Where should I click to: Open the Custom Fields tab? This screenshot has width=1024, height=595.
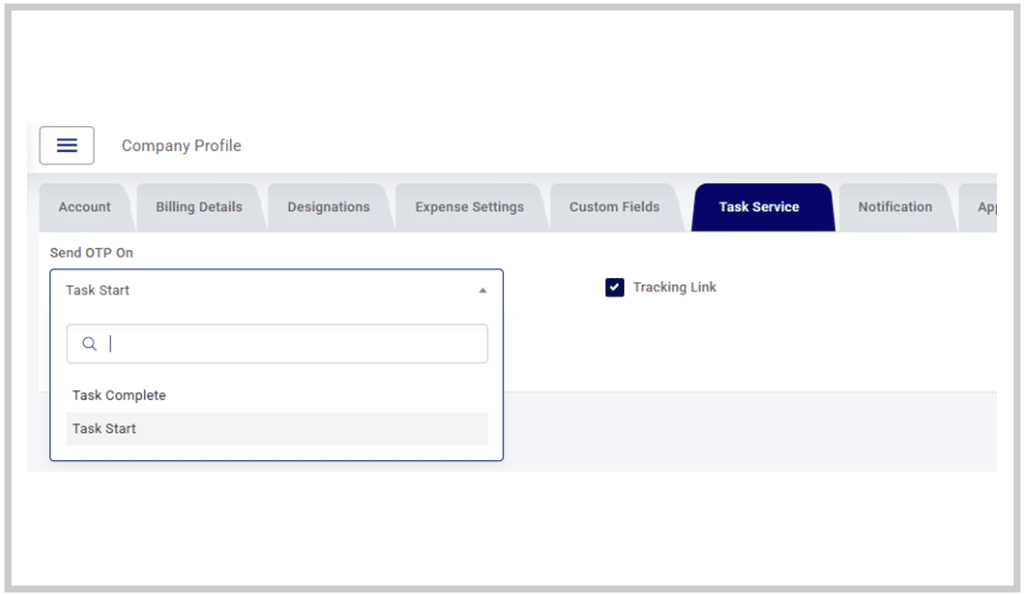(613, 207)
